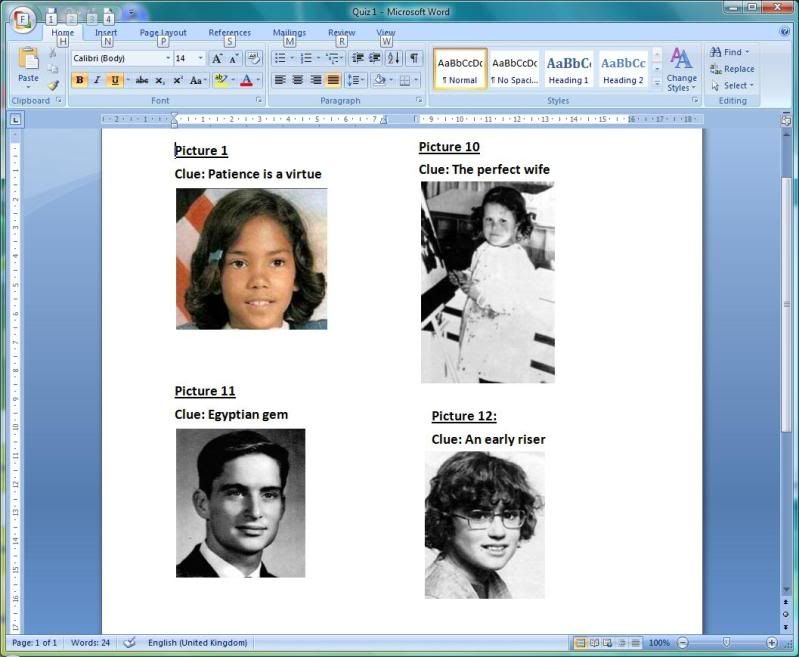Toggle Show/Hide paragraph marks

(414, 59)
